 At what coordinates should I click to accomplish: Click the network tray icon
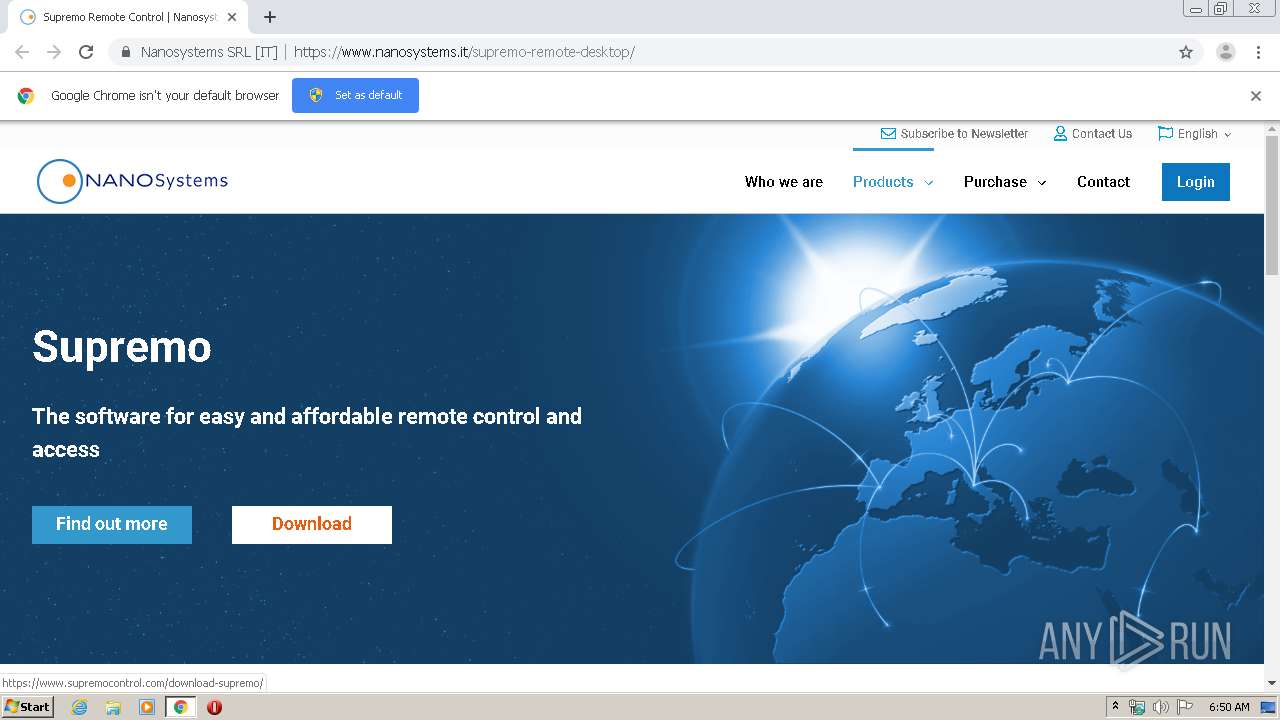(x=1137, y=707)
